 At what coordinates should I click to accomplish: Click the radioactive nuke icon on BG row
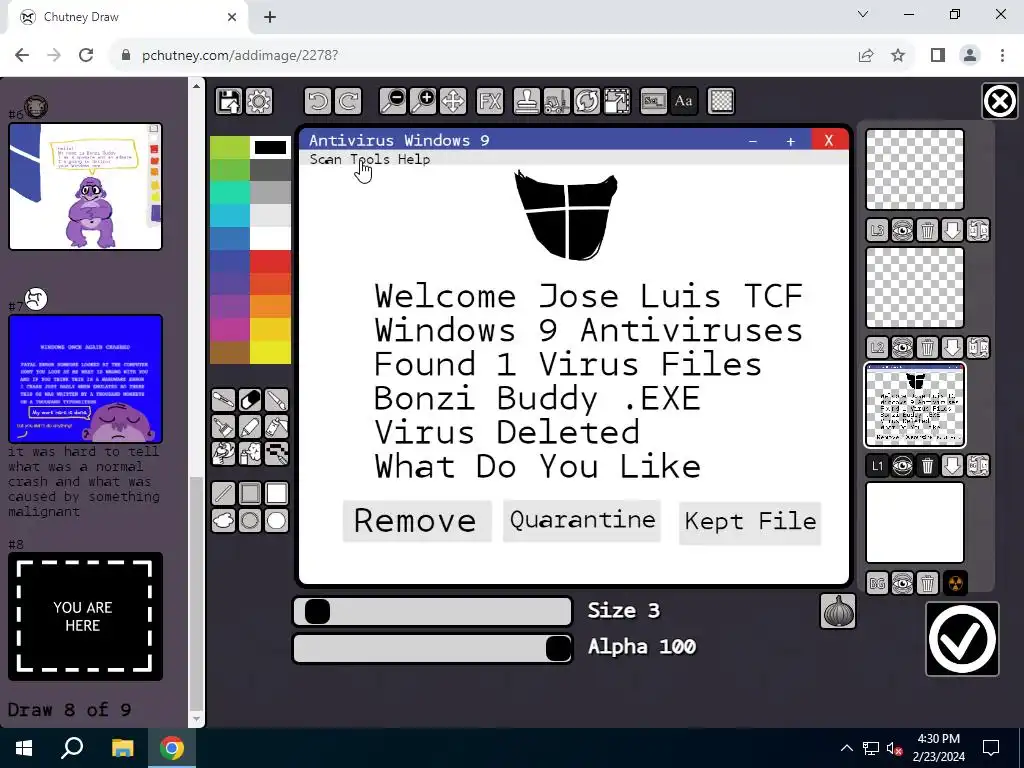click(x=955, y=583)
